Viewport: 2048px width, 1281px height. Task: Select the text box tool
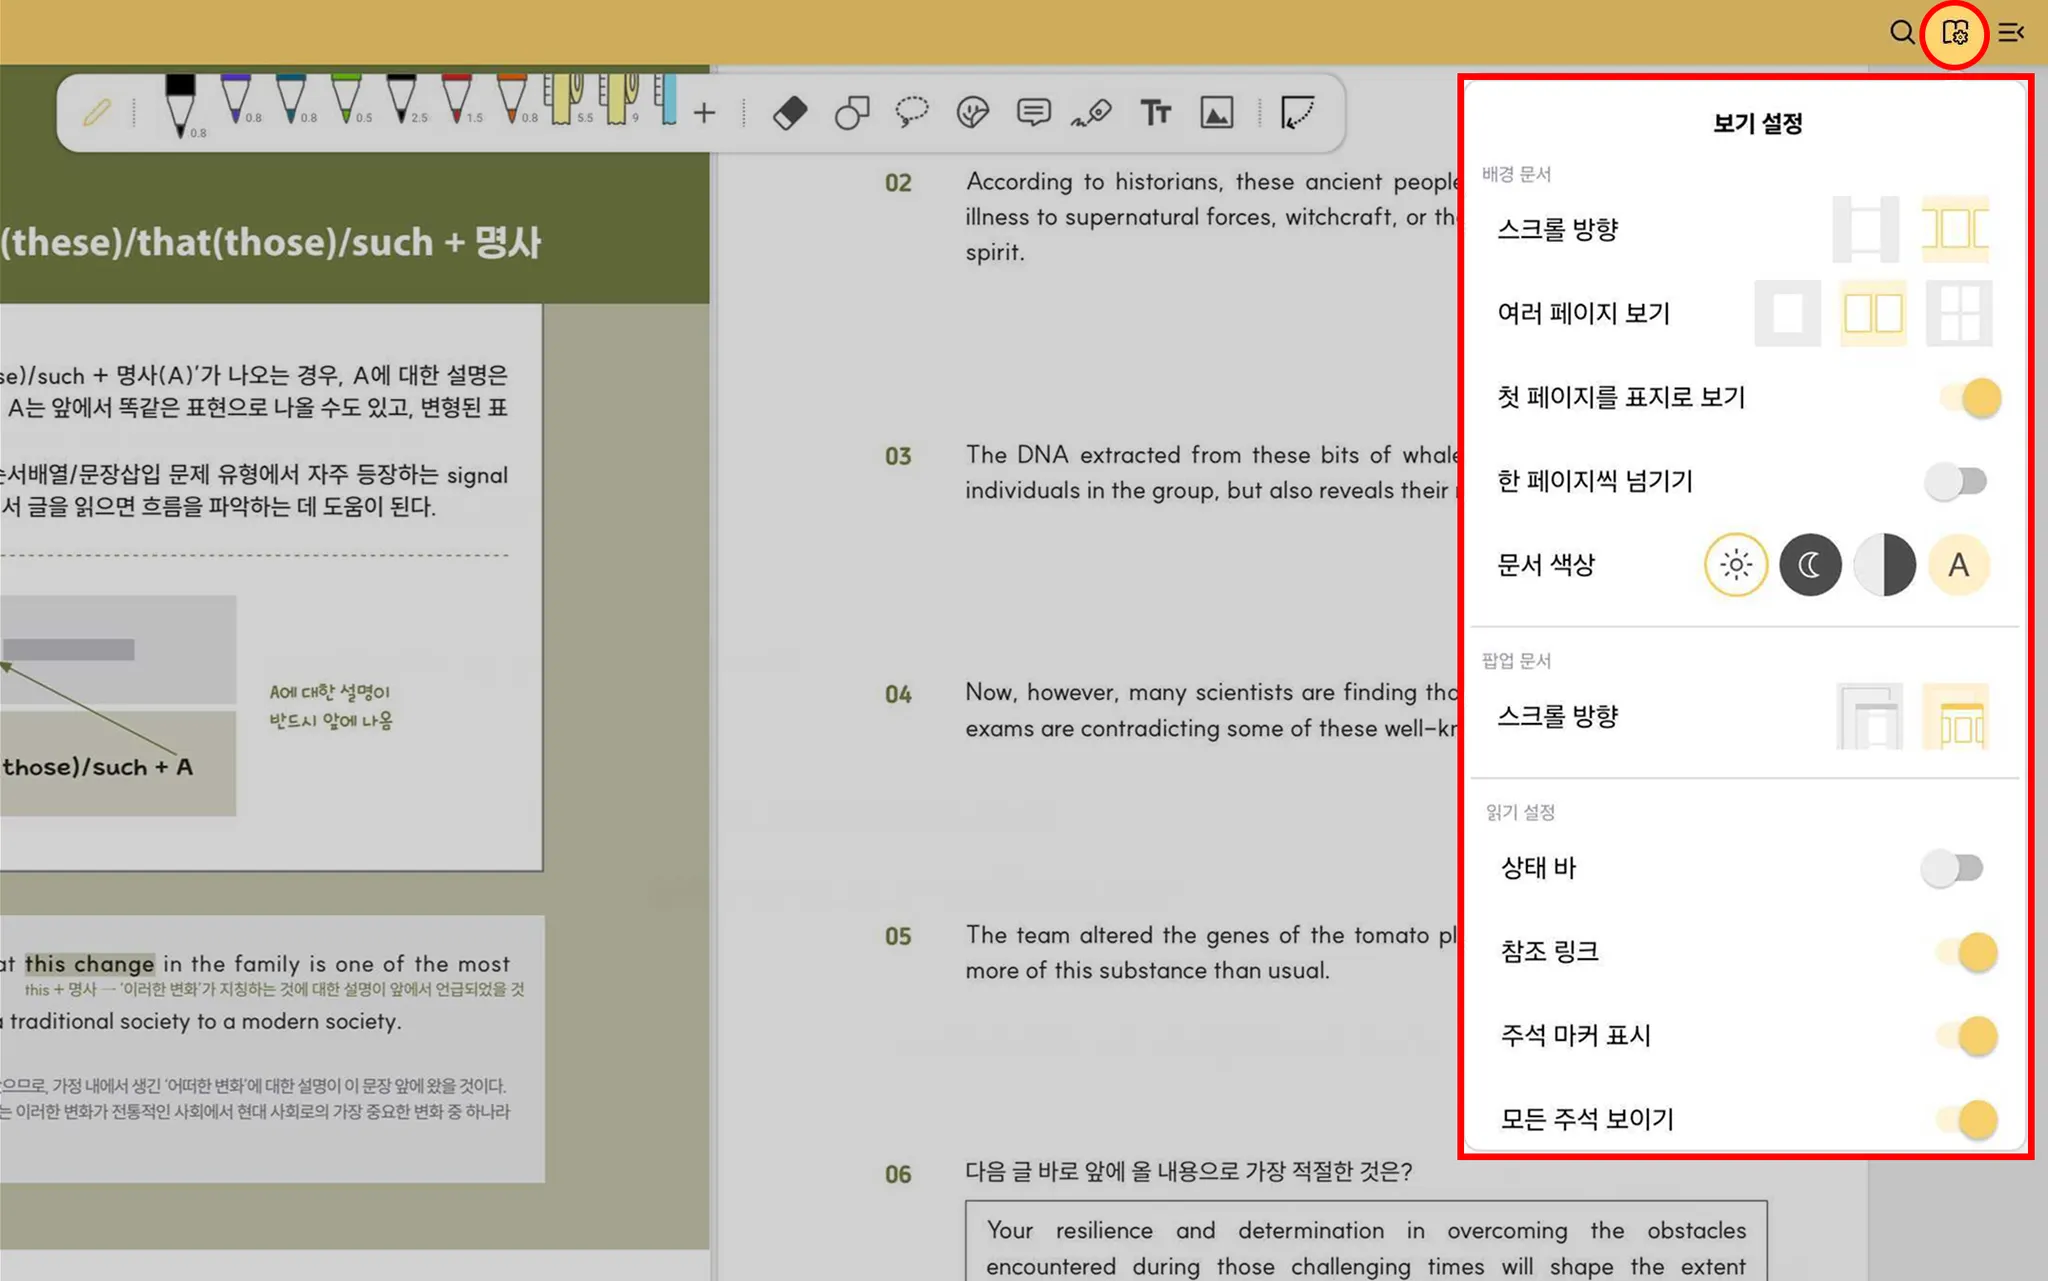point(1155,112)
